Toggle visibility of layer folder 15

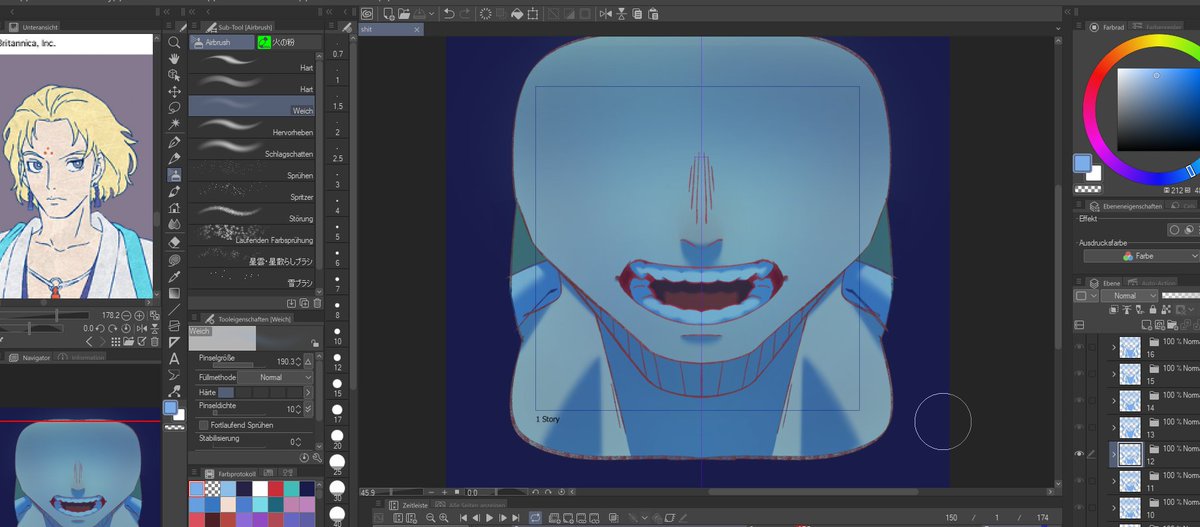[x=1079, y=373]
